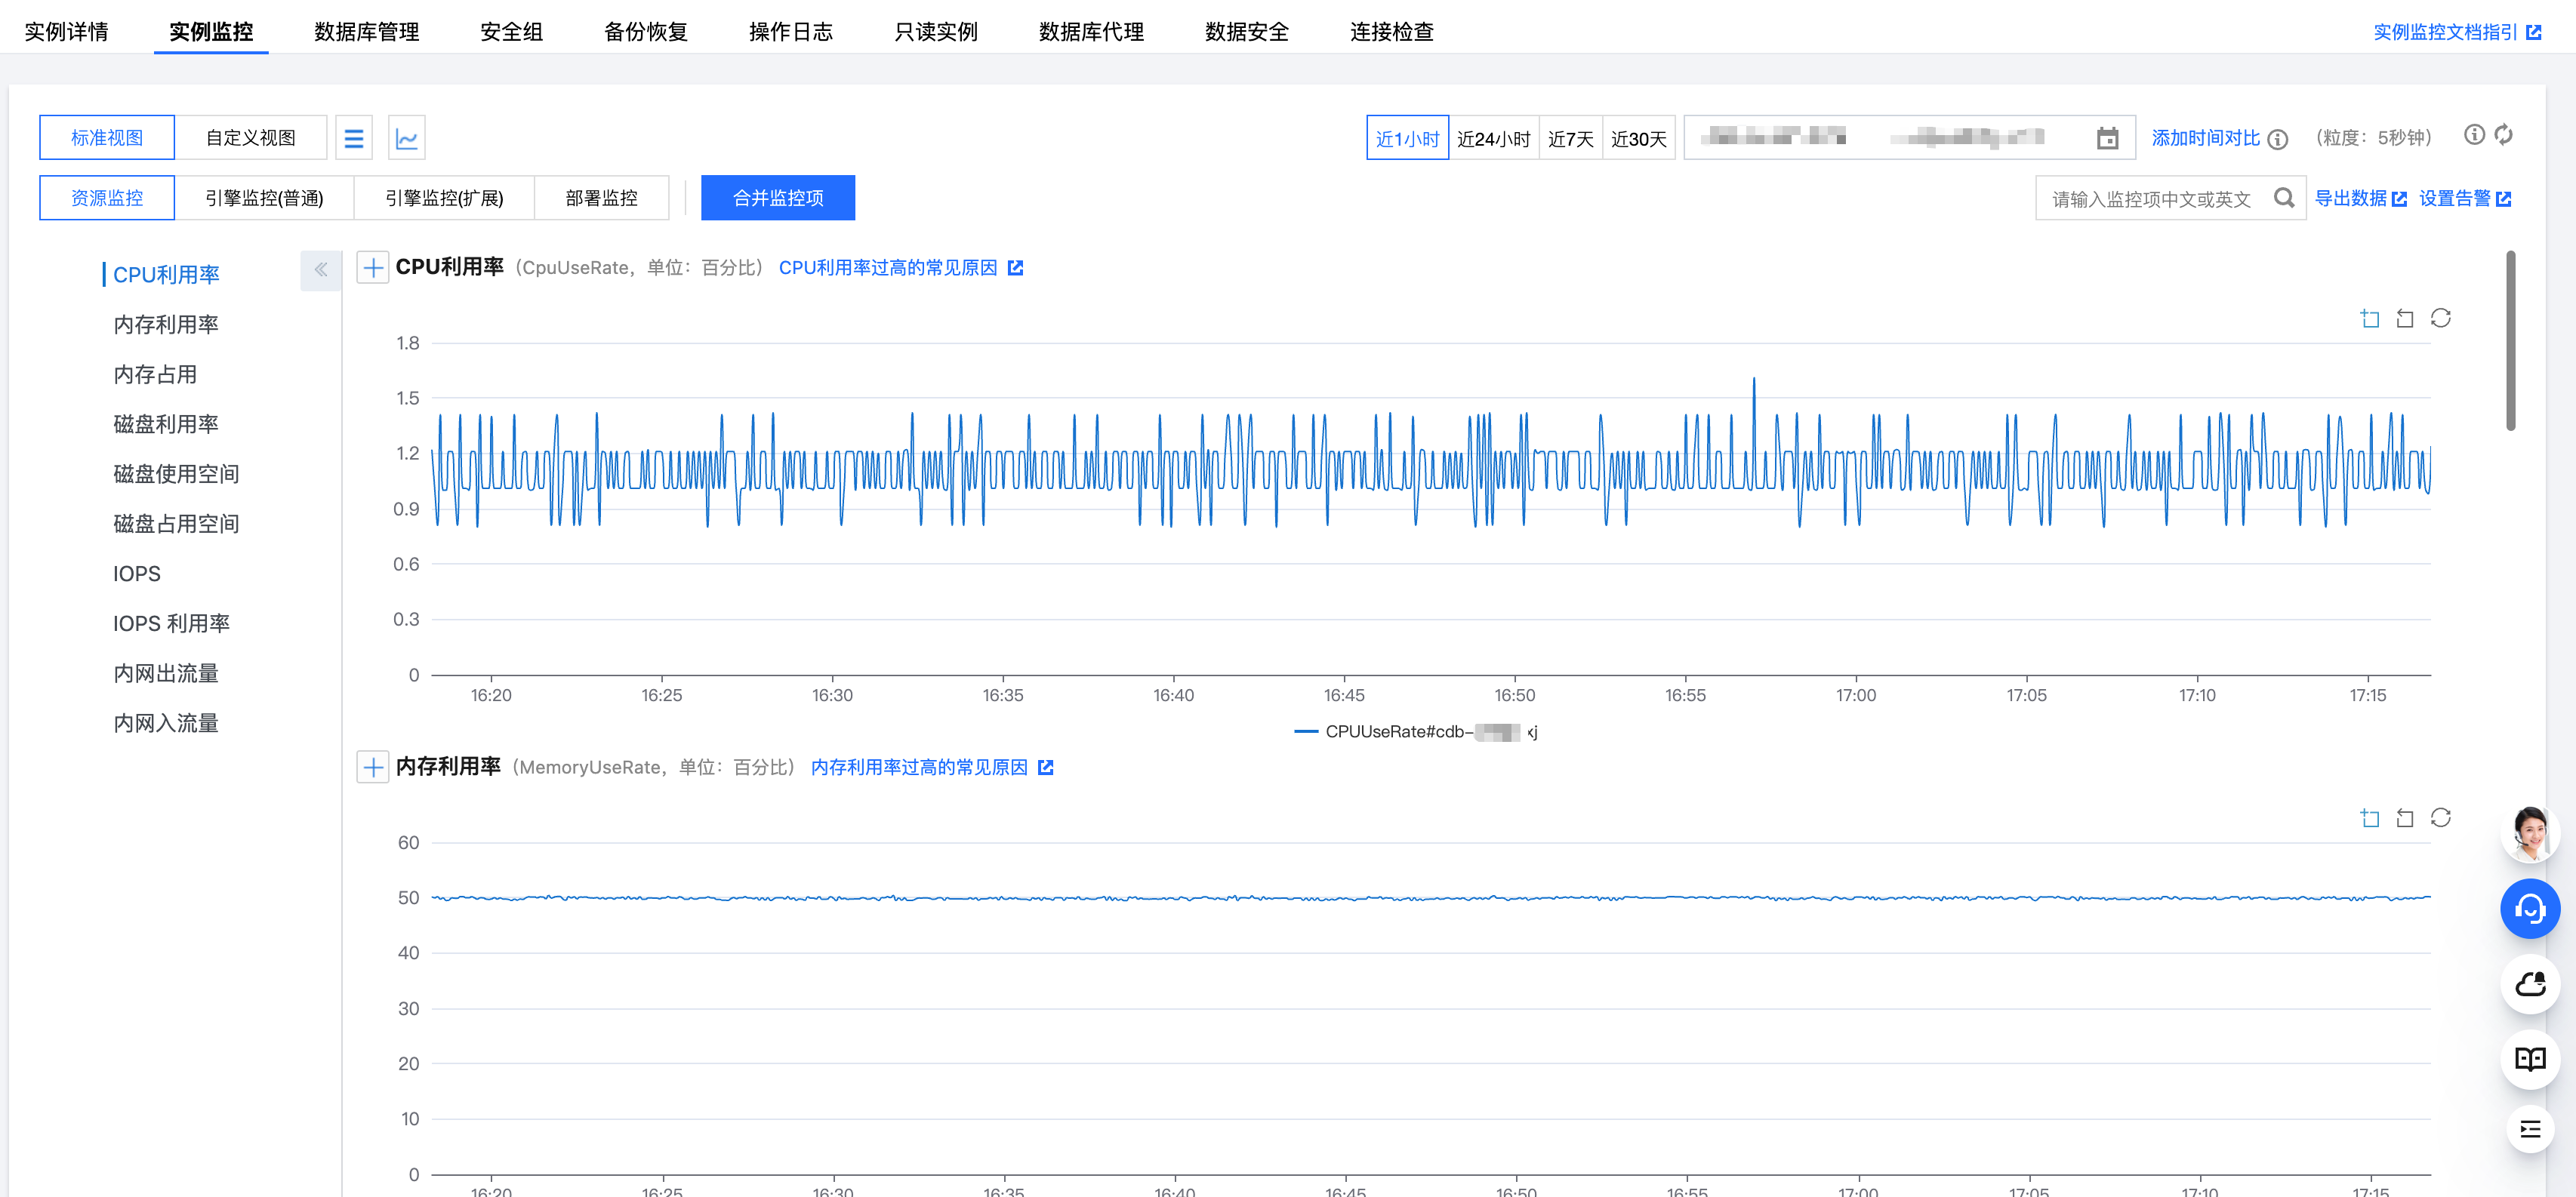Viewport: 2576px width, 1197px height.
Task: Collapse the metric sidebar with chevron
Action: pyautogui.click(x=321, y=270)
